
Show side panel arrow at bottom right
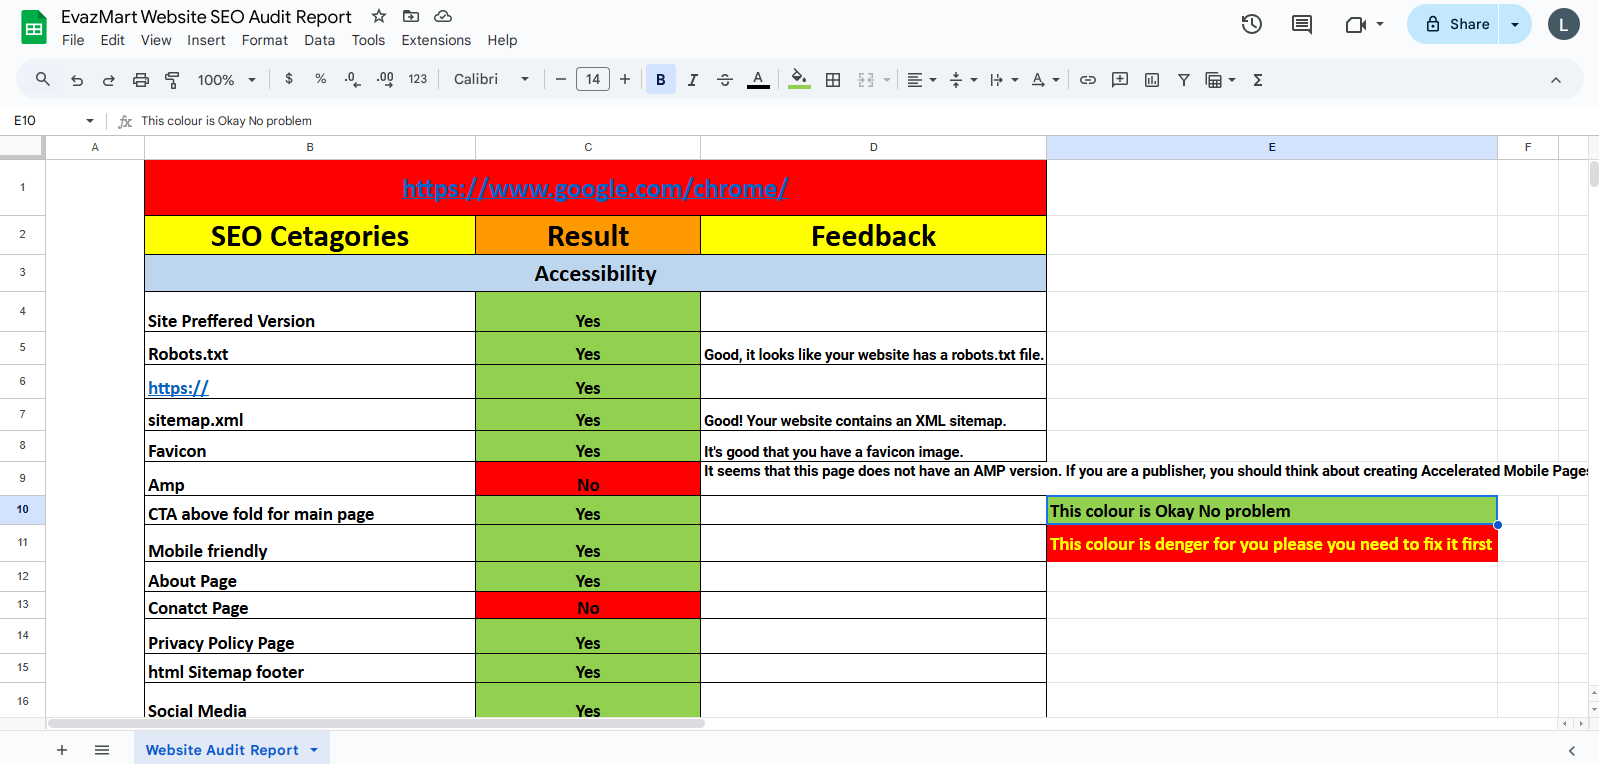coord(1572,751)
